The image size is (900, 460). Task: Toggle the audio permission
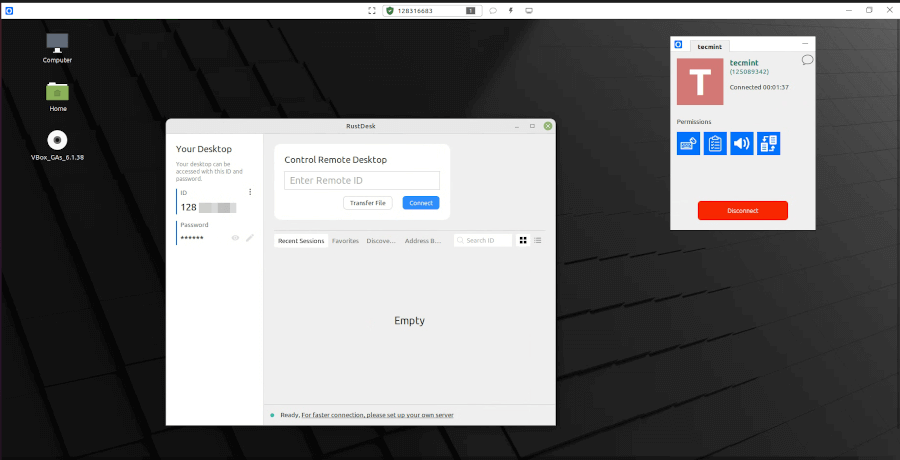[742, 144]
